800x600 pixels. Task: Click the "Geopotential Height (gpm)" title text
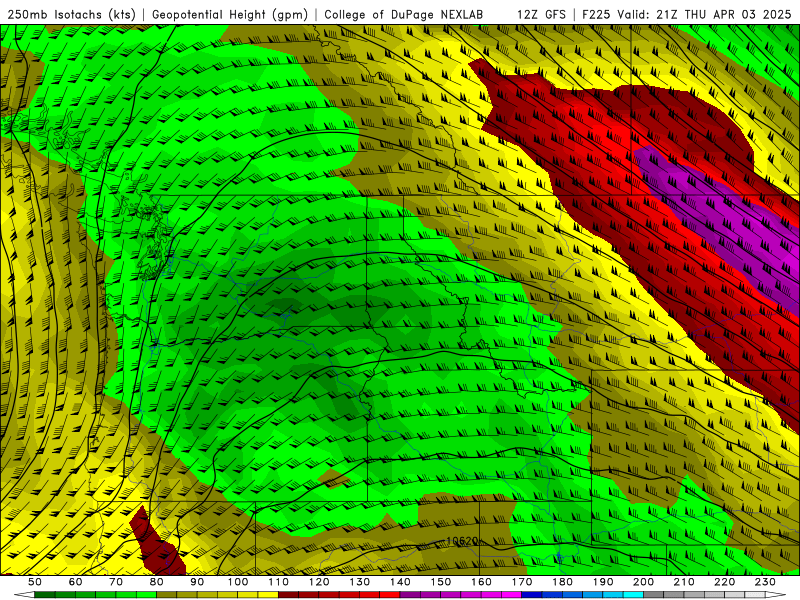coord(230,15)
